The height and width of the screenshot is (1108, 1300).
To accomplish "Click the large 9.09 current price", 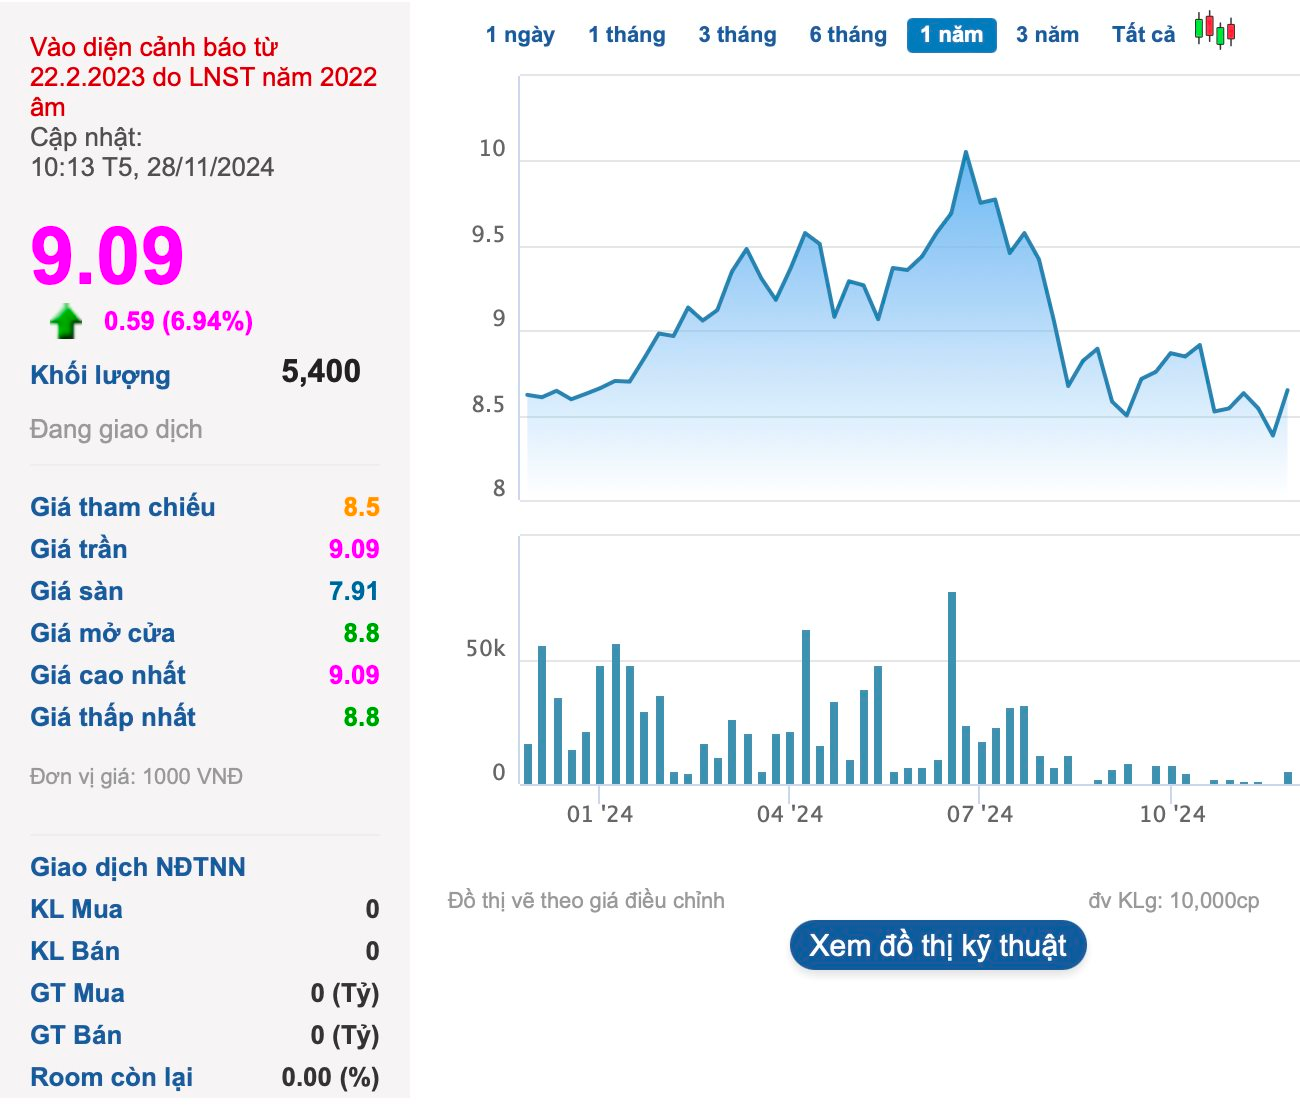I will point(107,257).
